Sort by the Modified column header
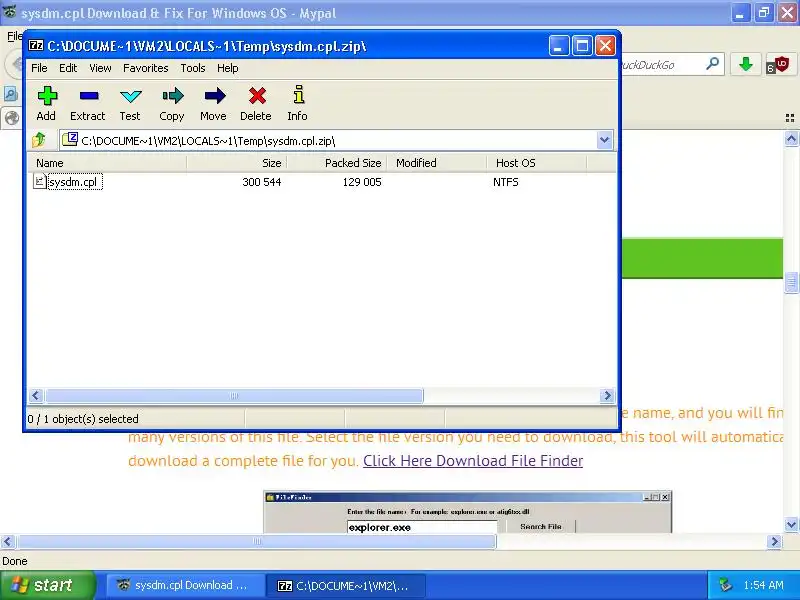Image resolution: width=800 pixels, height=600 pixels. click(437, 163)
